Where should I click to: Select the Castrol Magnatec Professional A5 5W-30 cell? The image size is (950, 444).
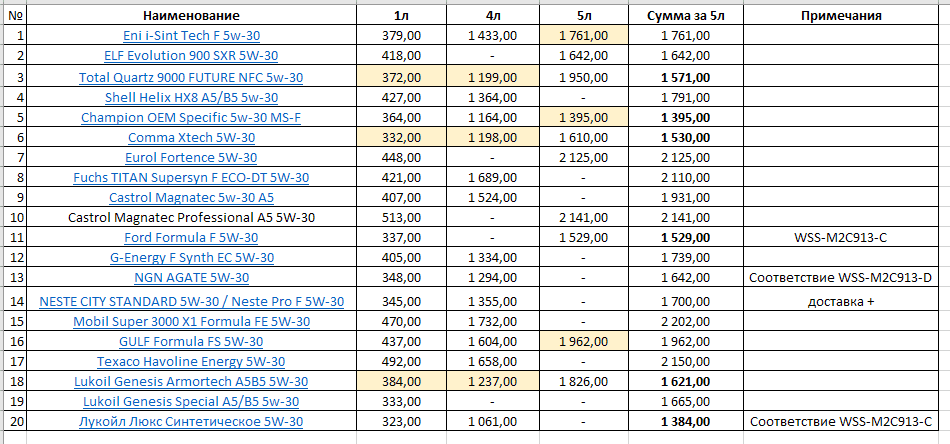[x=191, y=217]
